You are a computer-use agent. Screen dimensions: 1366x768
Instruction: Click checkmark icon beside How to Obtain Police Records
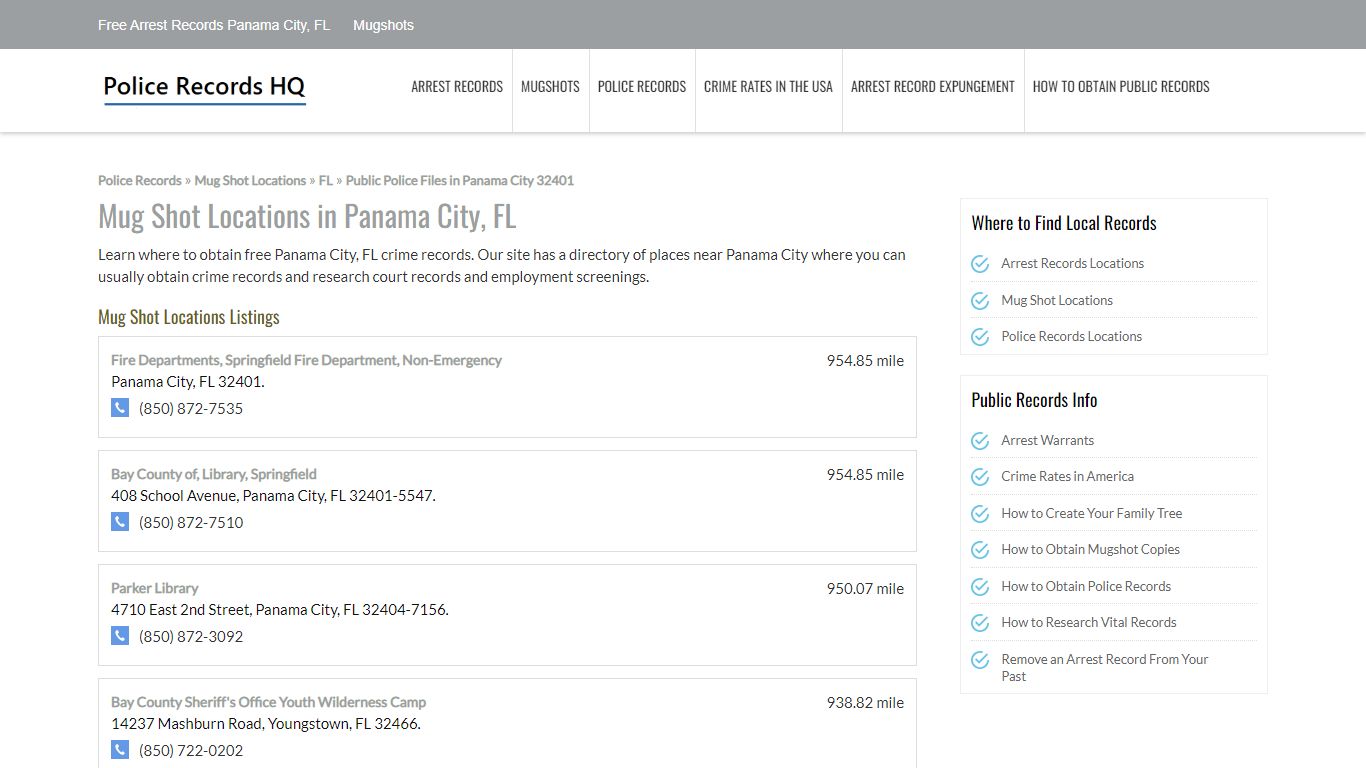tap(980, 587)
